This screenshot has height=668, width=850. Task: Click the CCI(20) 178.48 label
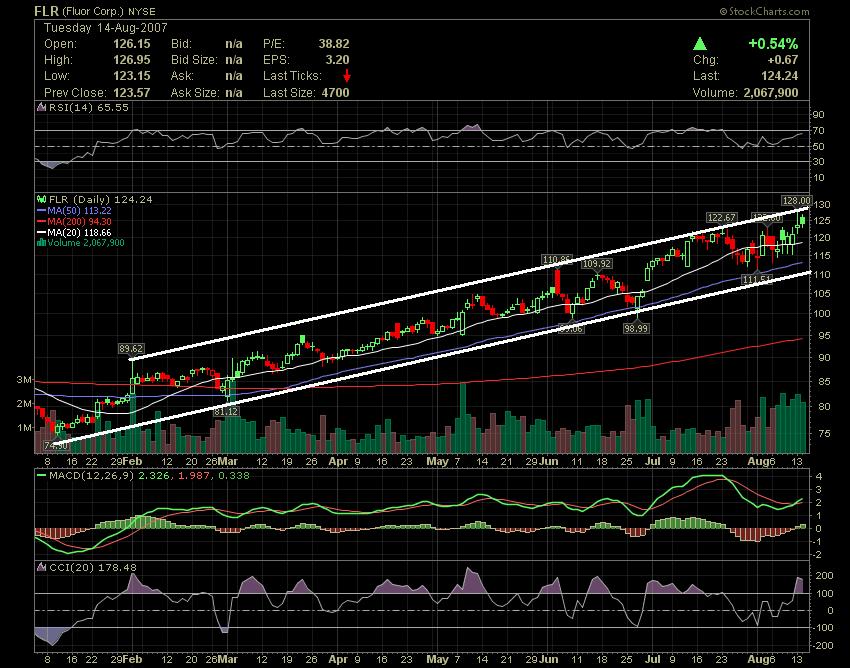tap(93, 567)
